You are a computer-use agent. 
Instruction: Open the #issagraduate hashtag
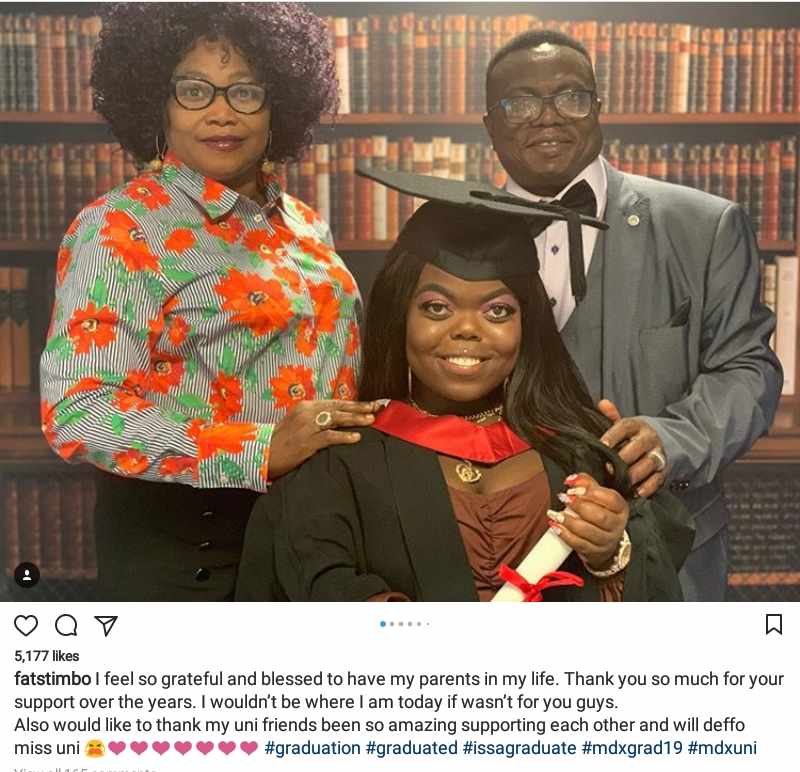click(x=519, y=748)
